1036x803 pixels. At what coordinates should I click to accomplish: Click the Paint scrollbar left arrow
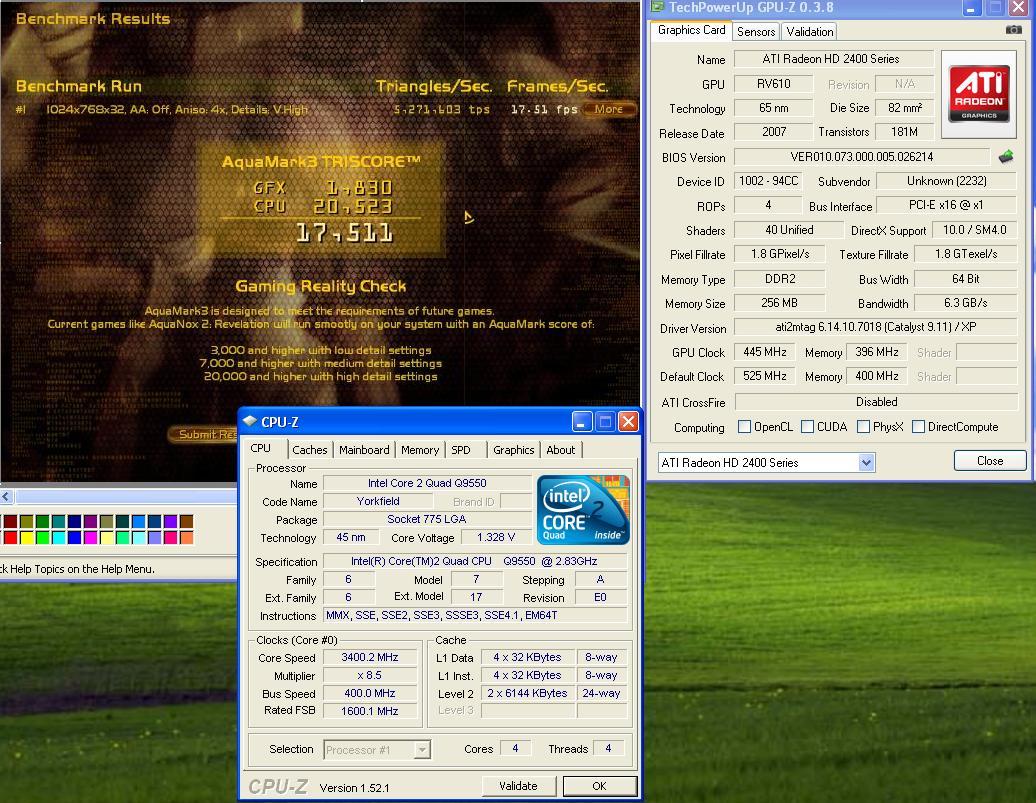(6, 496)
